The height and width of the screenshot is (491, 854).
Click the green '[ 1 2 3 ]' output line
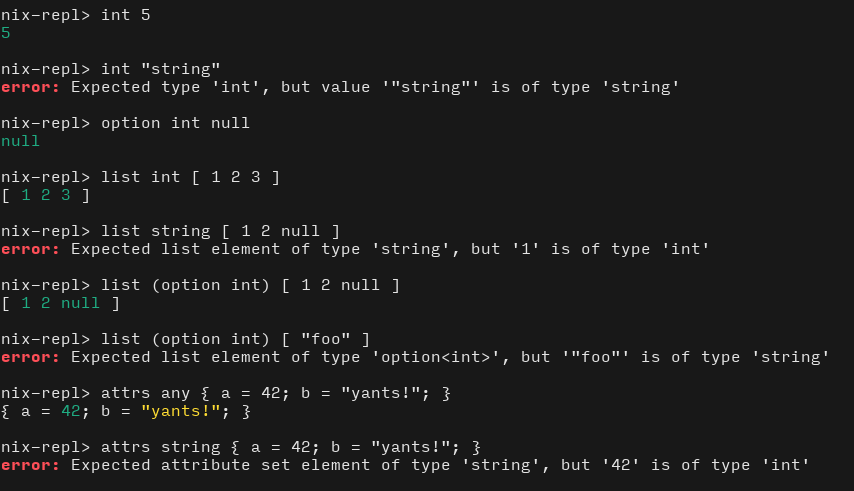click(45, 195)
